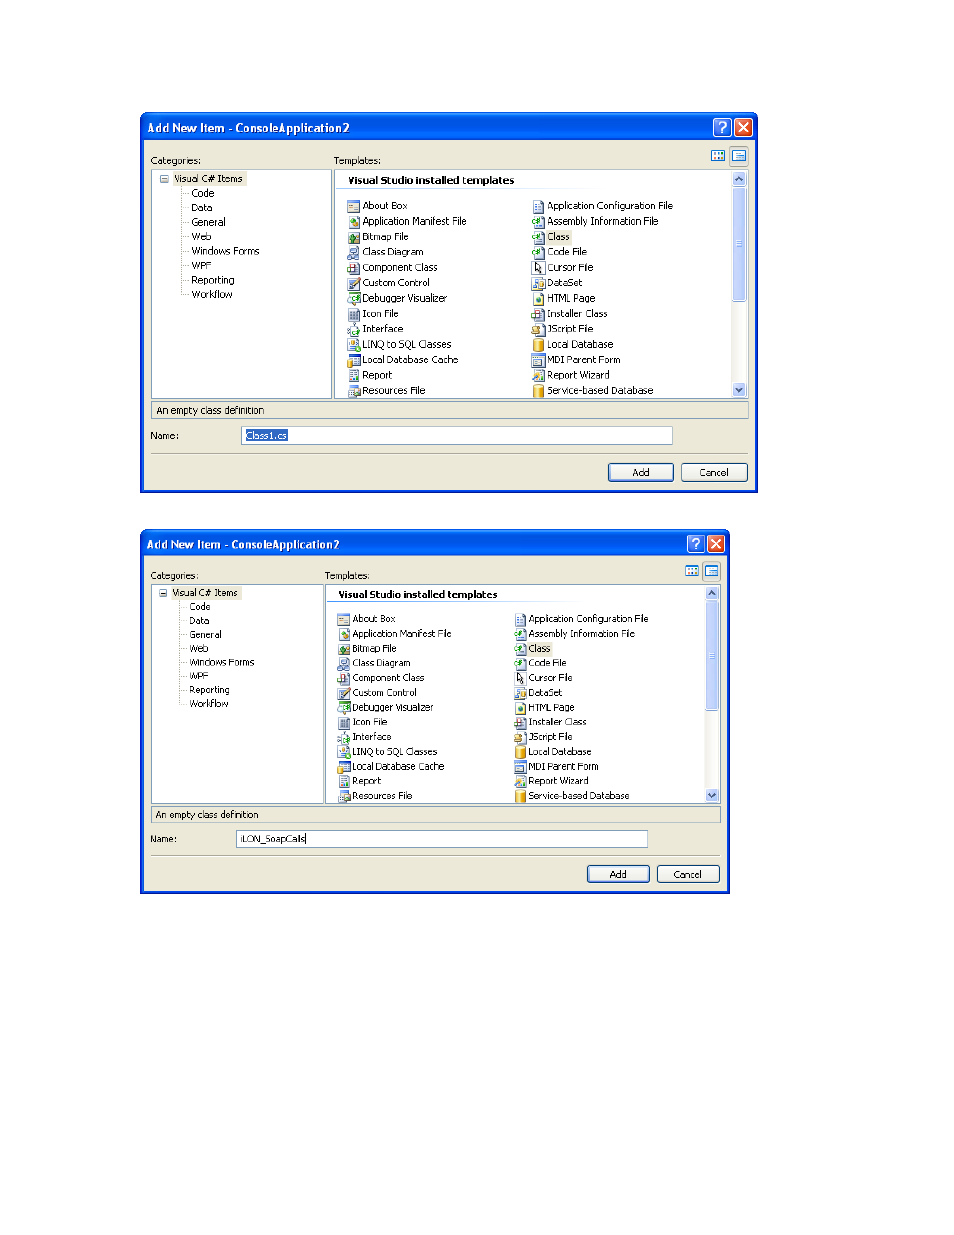Choose Bitmap File icon in top dialog

353,237
